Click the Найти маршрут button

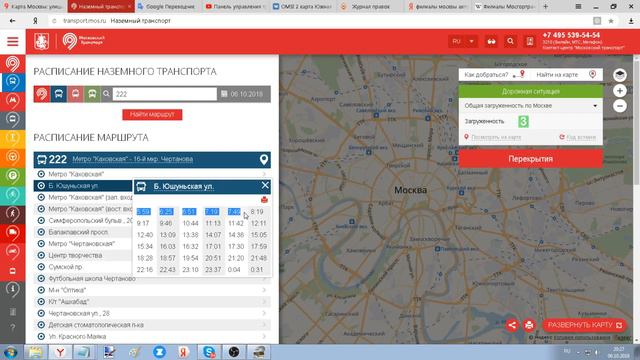tap(152, 114)
